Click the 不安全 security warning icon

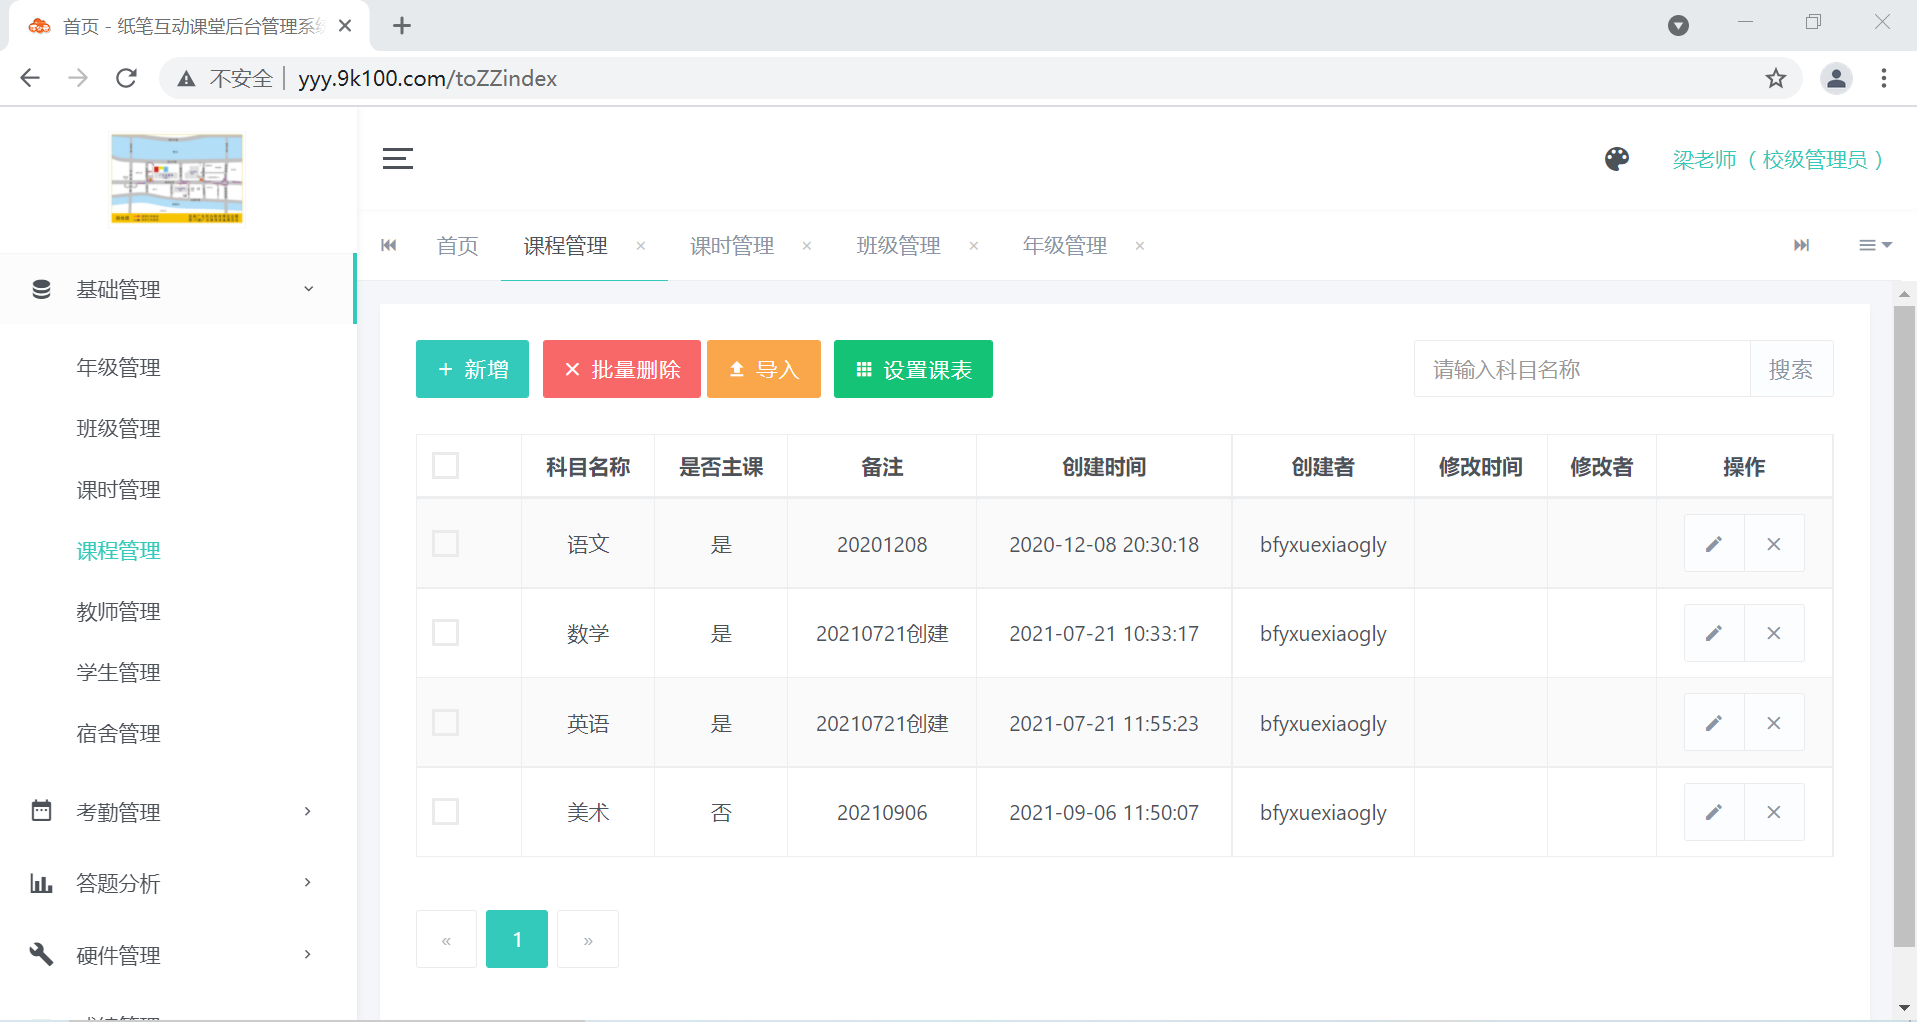pos(186,78)
